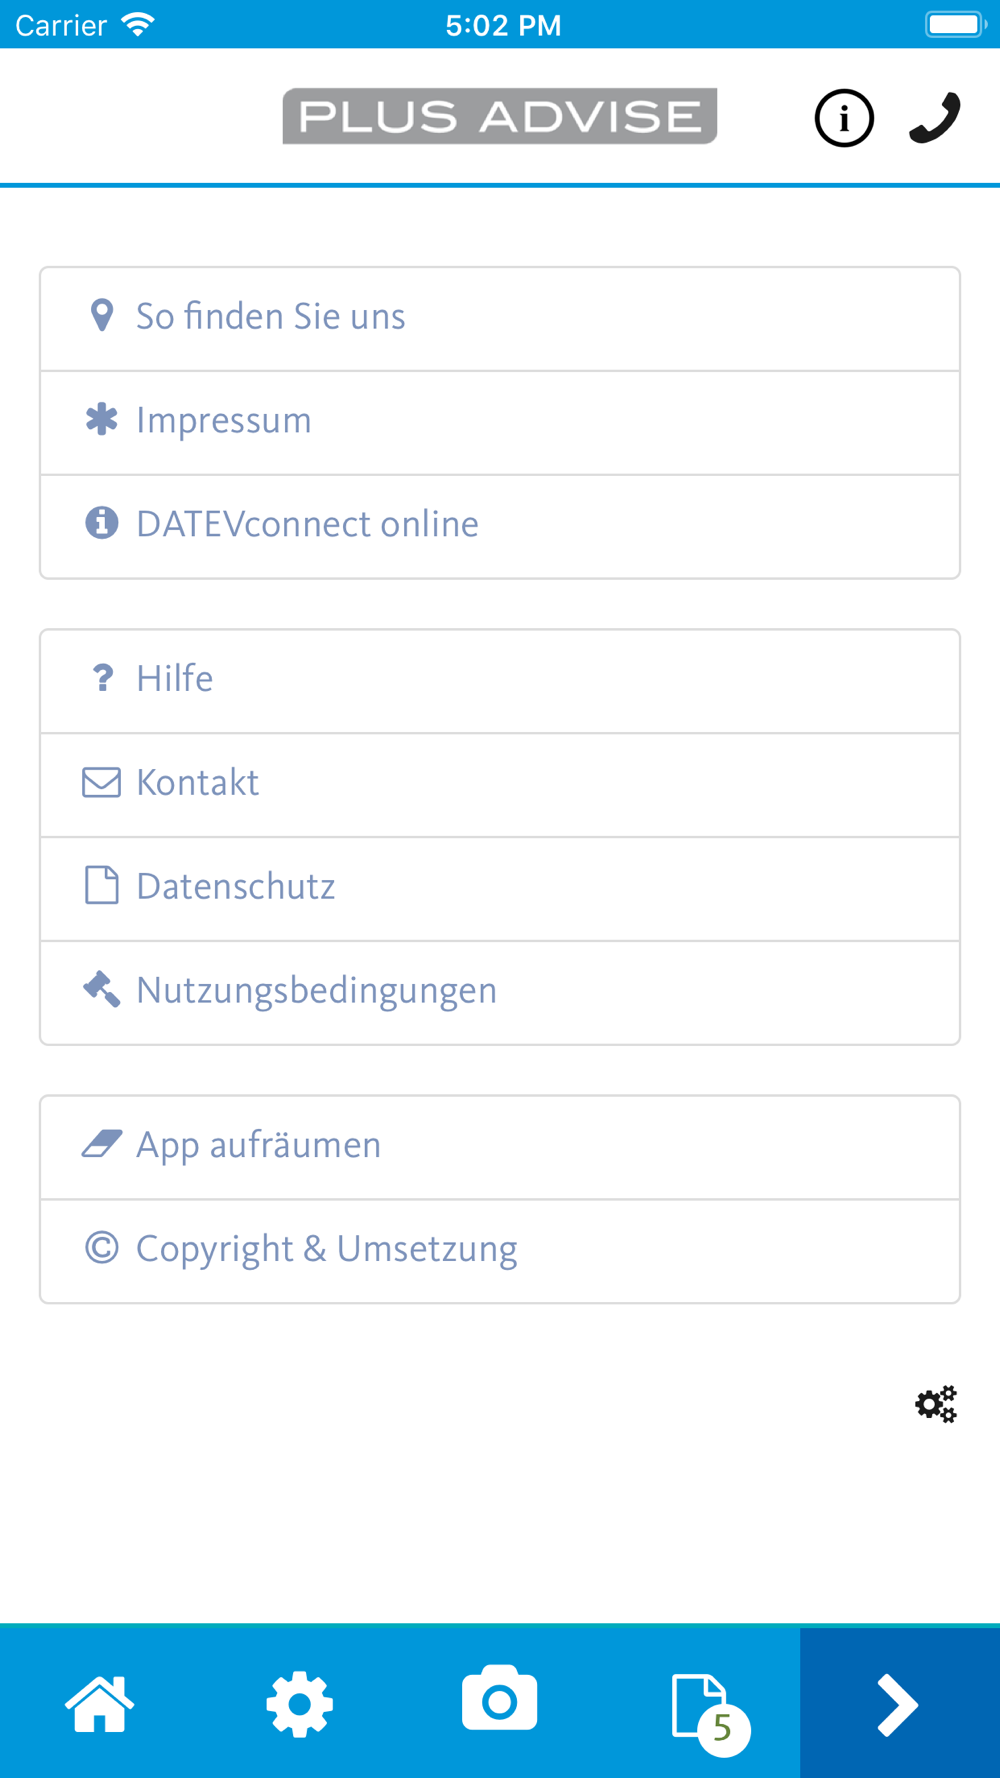Tap the map pin location icon
The image size is (1000, 1778).
coord(101,316)
